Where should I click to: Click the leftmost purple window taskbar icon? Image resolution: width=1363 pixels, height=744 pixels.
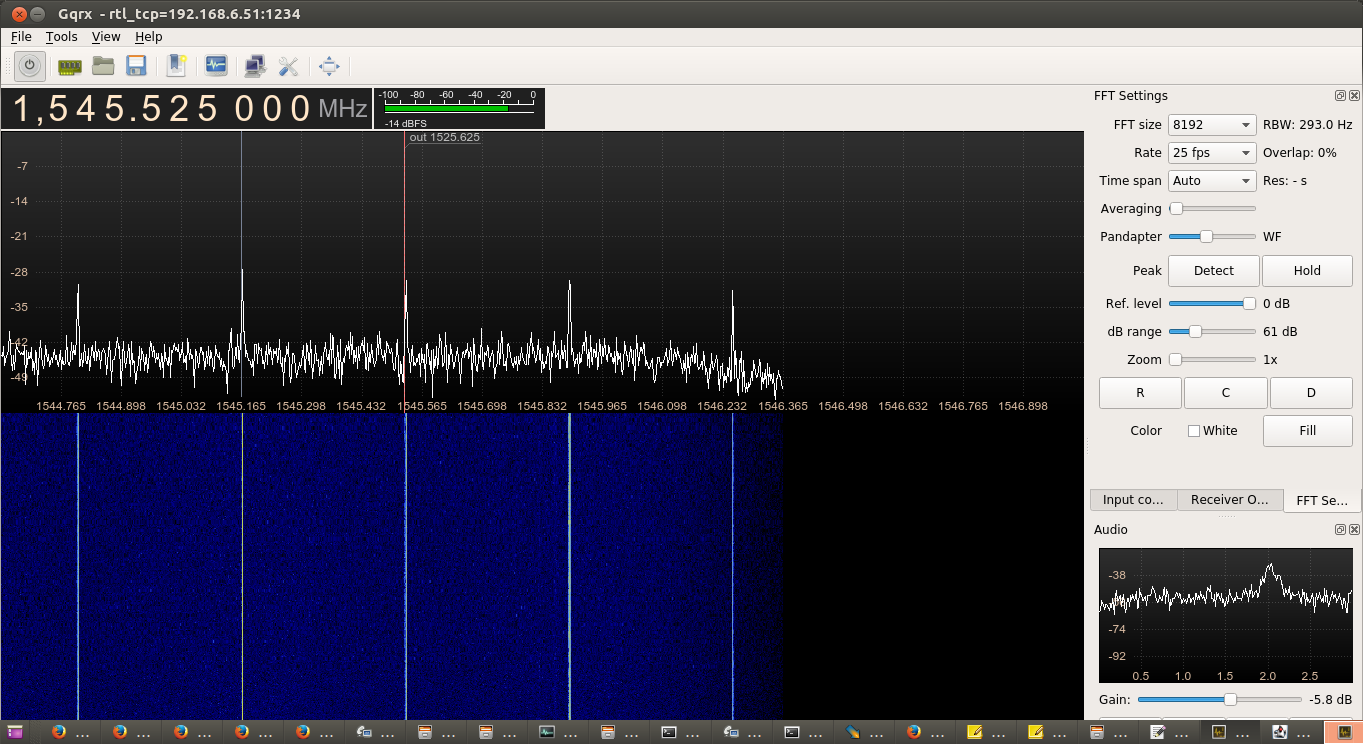click(x=13, y=732)
